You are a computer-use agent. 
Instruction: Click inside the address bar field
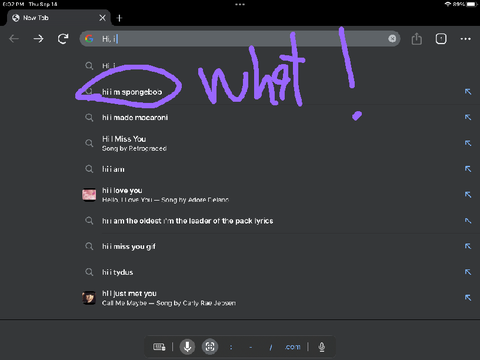[240, 39]
